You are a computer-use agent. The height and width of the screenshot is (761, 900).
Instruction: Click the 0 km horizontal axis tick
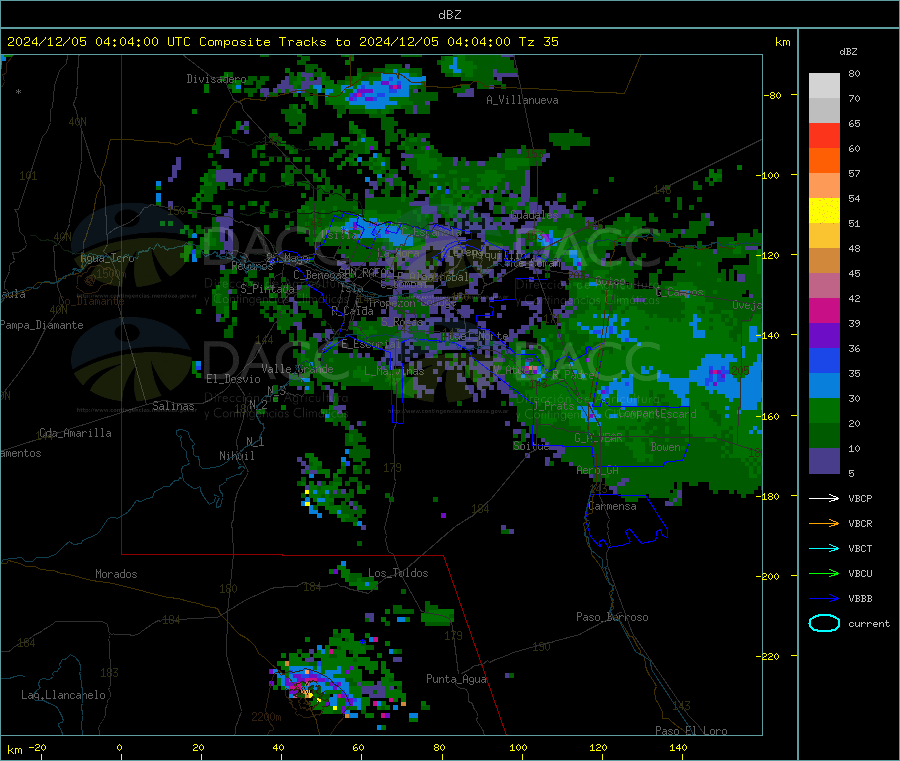[x=119, y=747]
